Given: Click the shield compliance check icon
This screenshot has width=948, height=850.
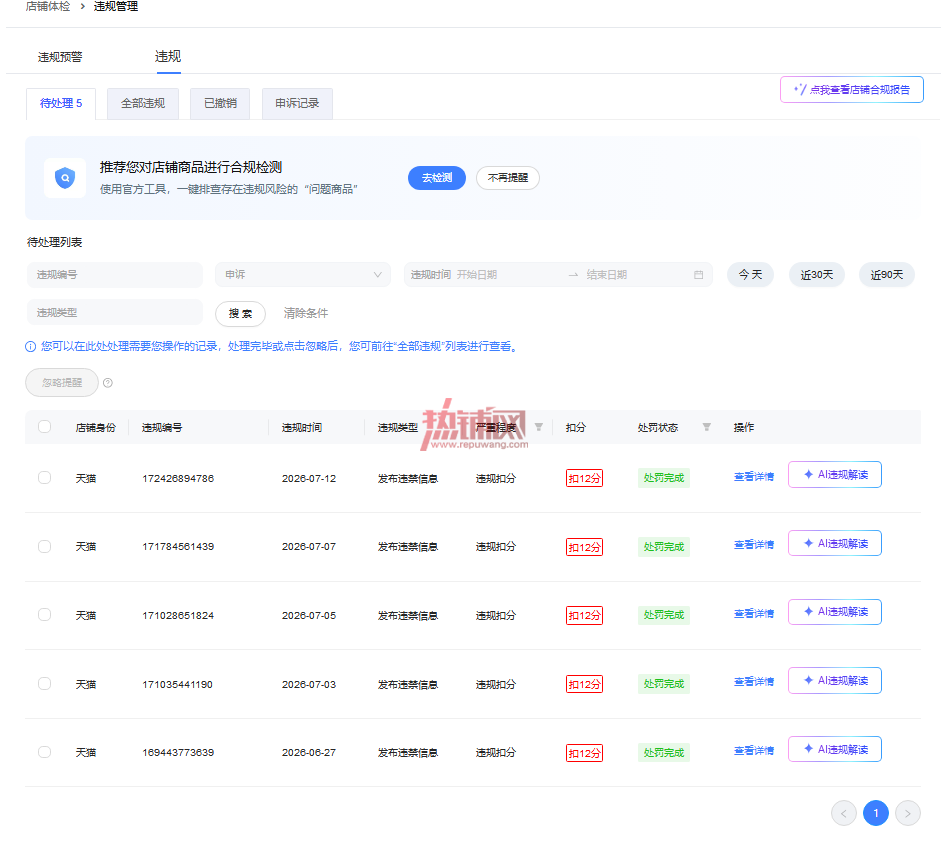Looking at the screenshot, I should [x=65, y=178].
